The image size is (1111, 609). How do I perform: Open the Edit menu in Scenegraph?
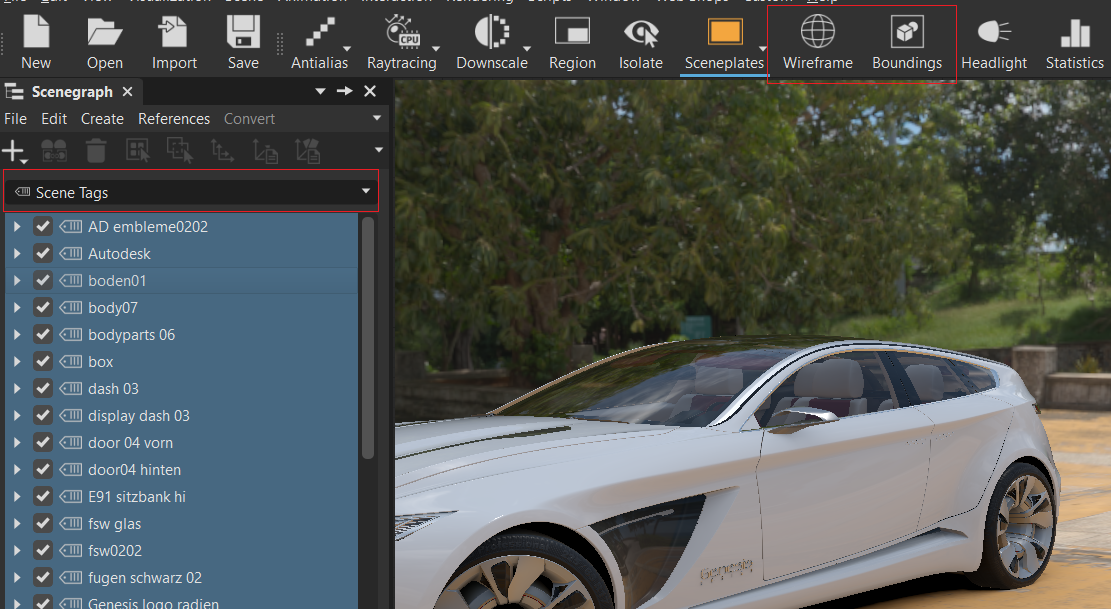pos(53,118)
